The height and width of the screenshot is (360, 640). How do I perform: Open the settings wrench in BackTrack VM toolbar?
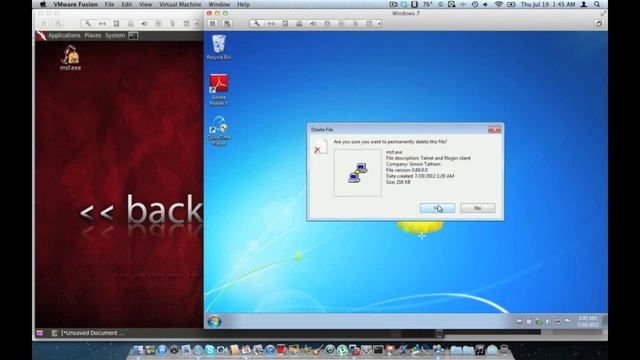88,24
